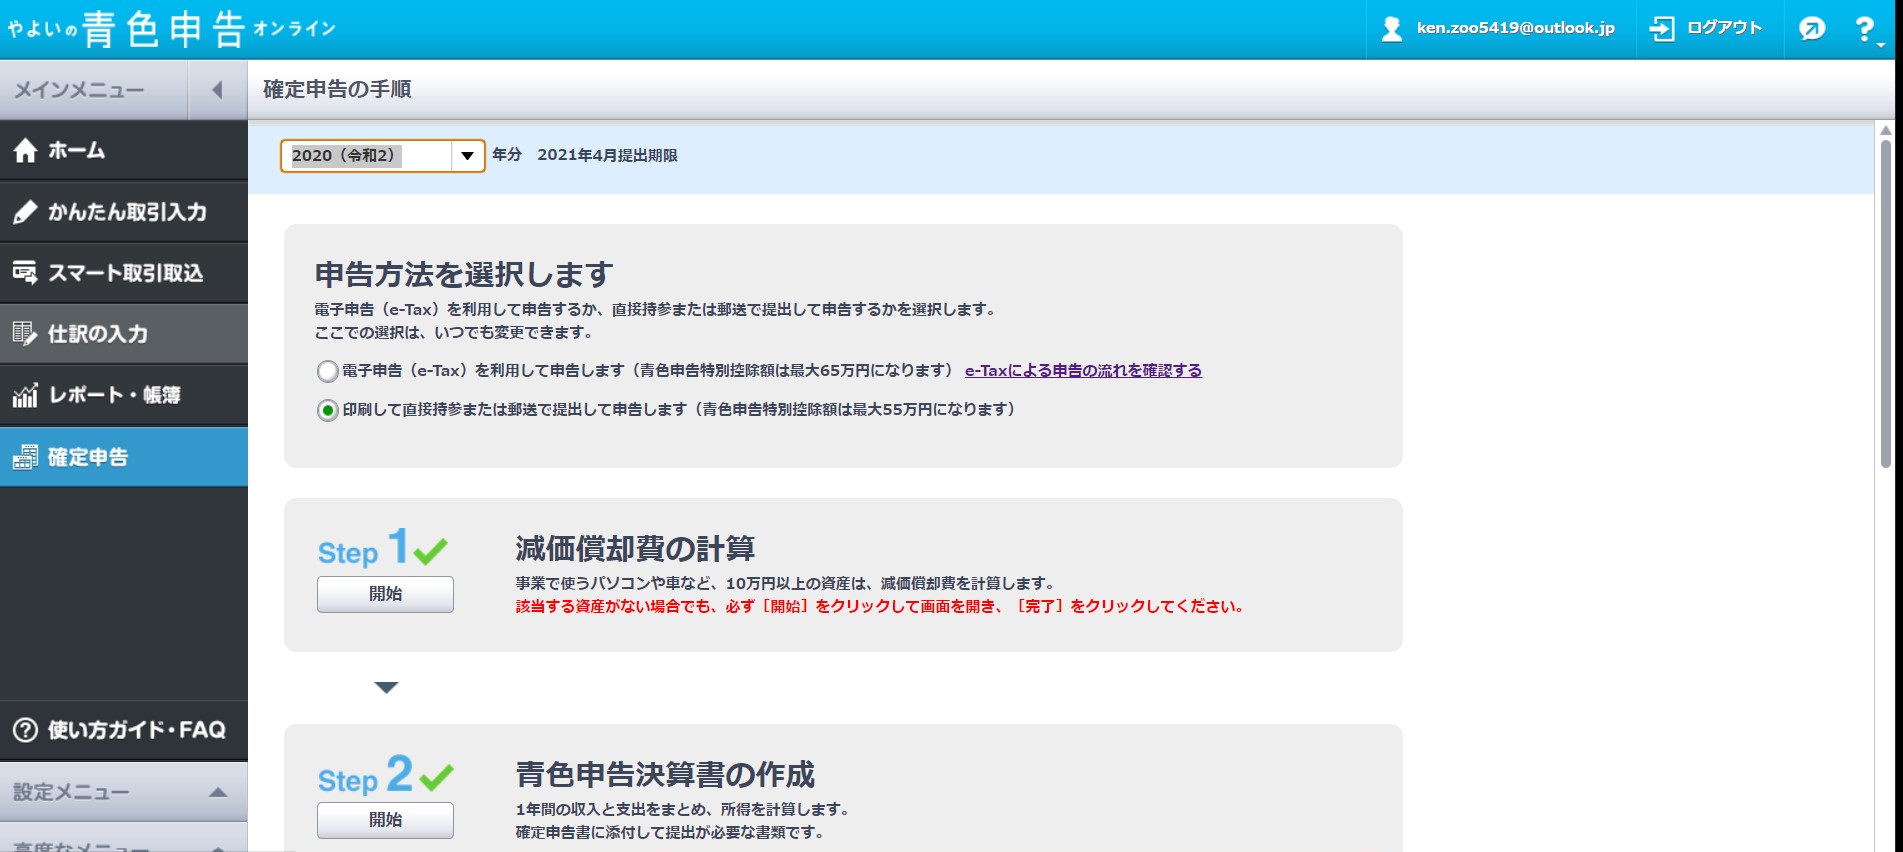Click the question-circle icon for 使い方ガイド・FAQ
Viewport: 1903px width, 852px height.
pos(25,730)
